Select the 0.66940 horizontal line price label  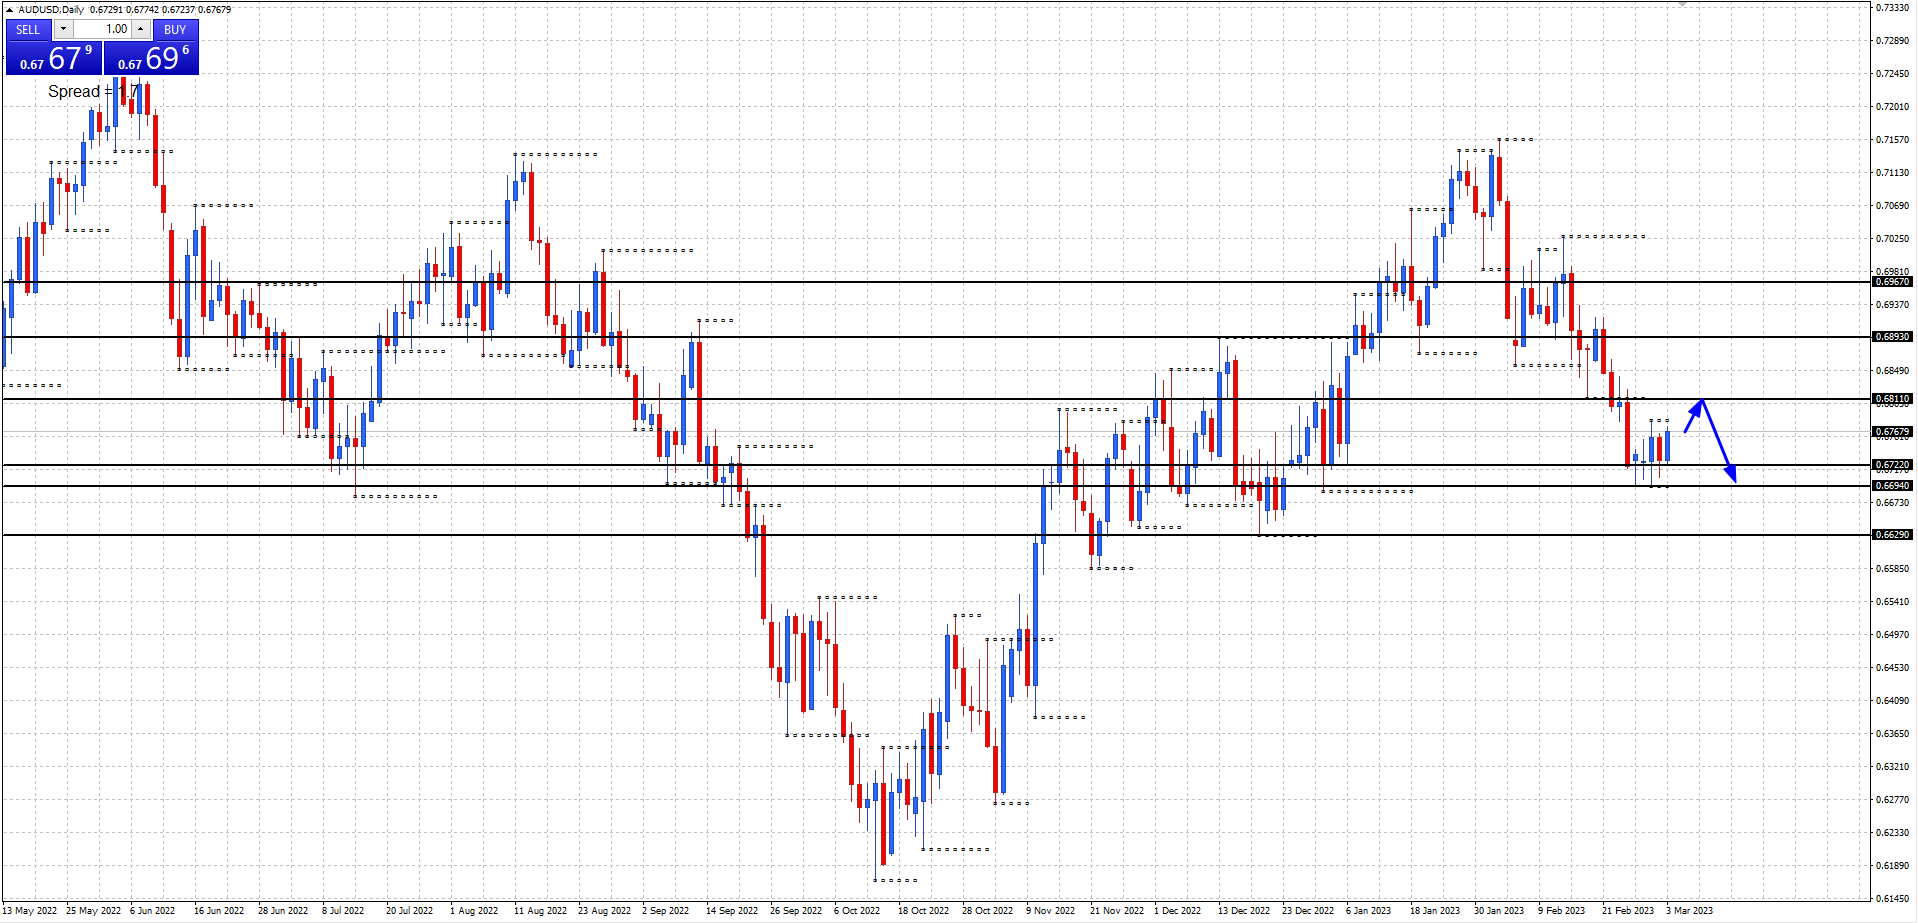pos(1891,486)
